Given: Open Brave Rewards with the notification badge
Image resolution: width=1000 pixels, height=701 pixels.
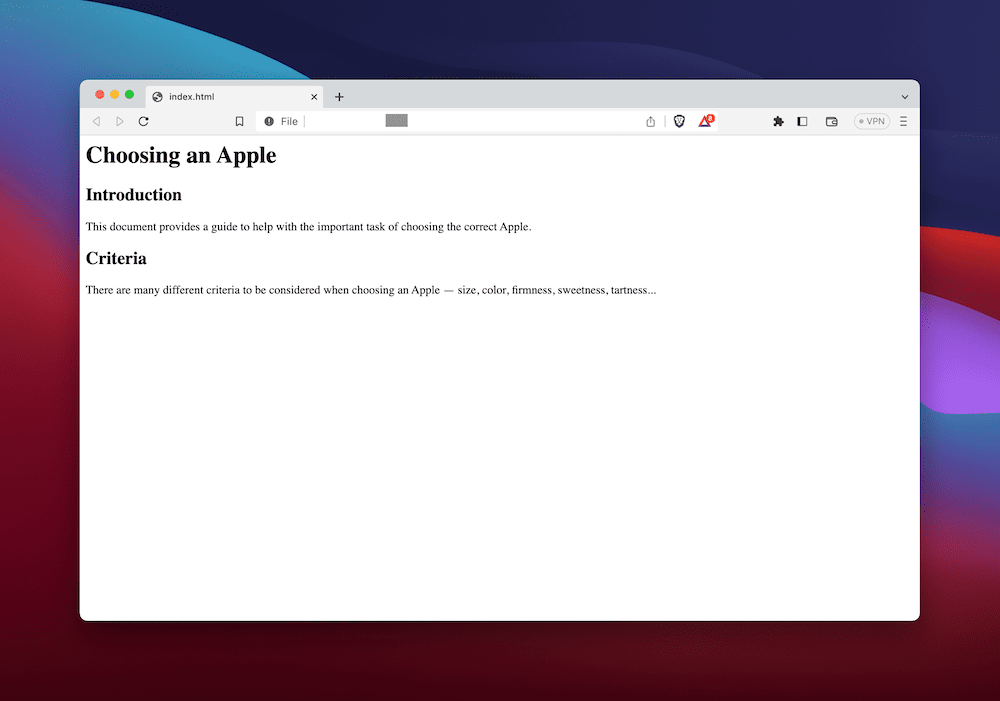Looking at the screenshot, I should coord(704,121).
